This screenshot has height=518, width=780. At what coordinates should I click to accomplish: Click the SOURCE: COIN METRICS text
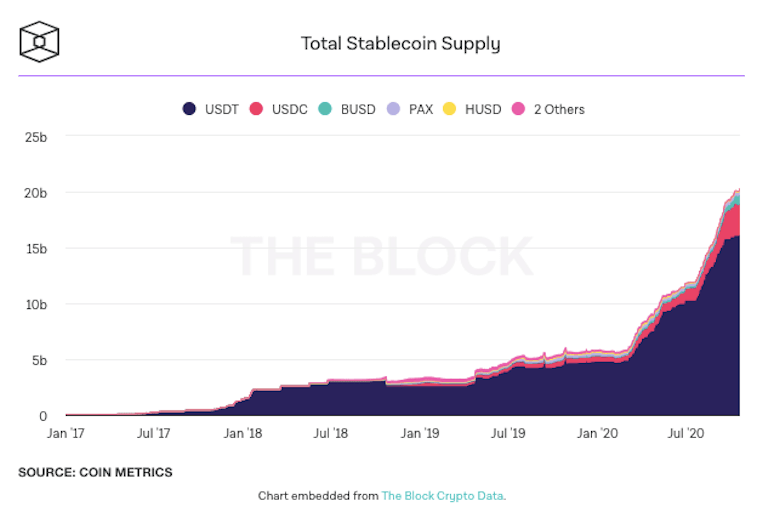pyautogui.click(x=96, y=472)
